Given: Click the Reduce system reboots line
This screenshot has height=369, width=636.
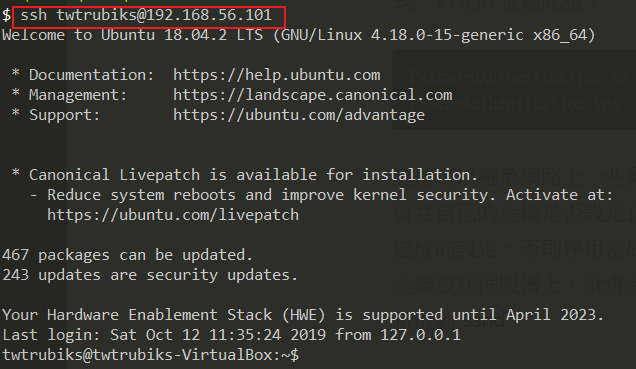Looking at the screenshot, I should pyautogui.click(x=321, y=195).
